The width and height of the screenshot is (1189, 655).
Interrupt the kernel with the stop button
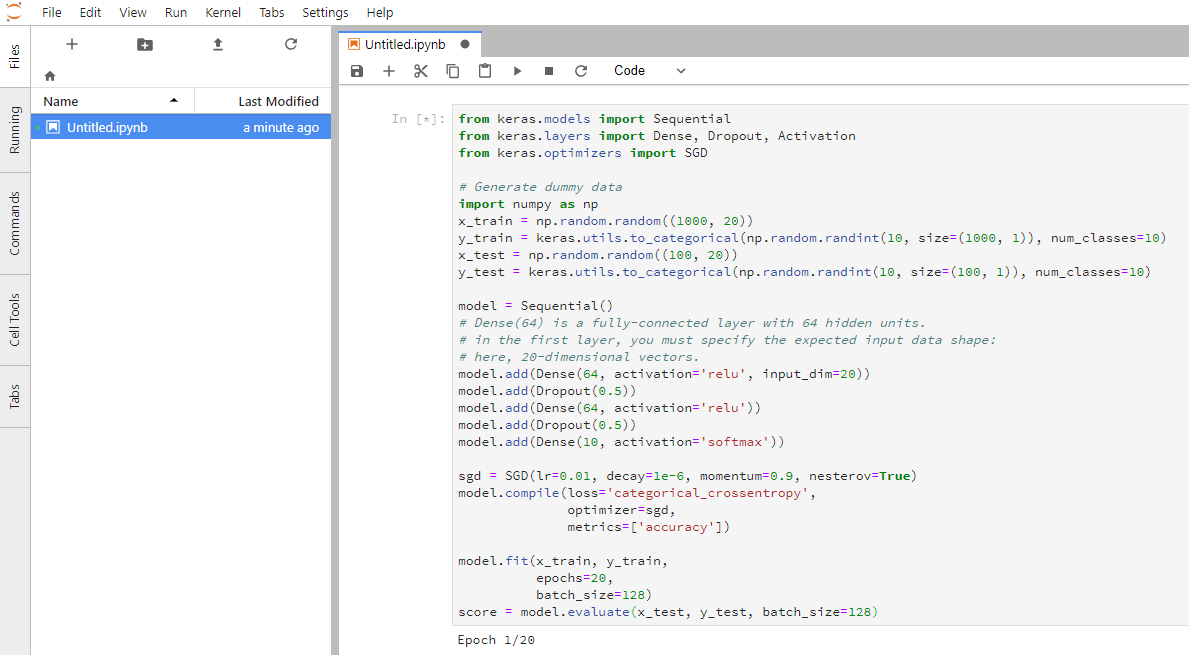pos(549,71)
